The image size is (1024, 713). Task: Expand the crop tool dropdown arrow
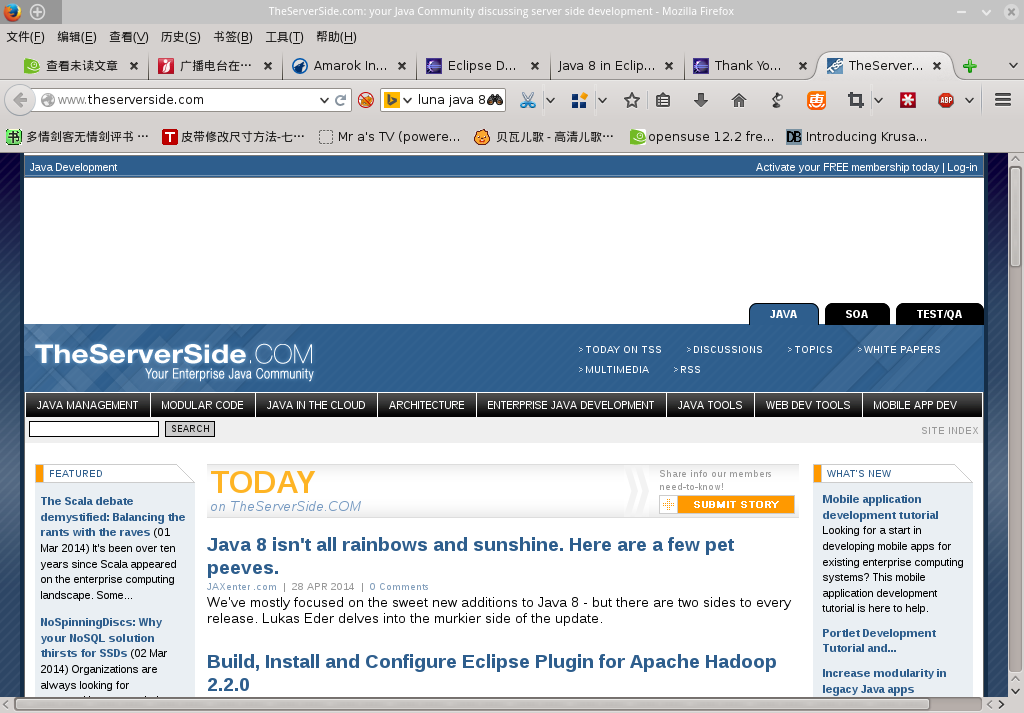[x=878, y=100]
